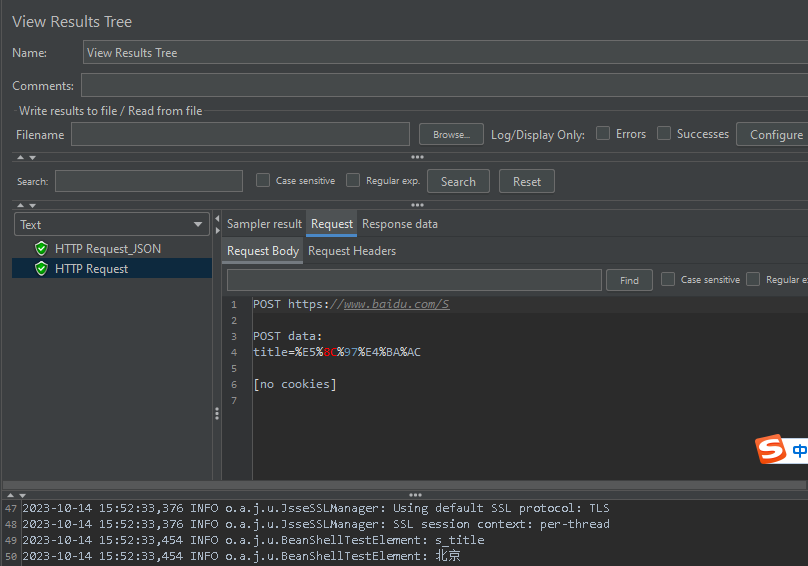Click the up arrow above the log panel
Viewport: 808px width, 566px height.
click(10, 495)
